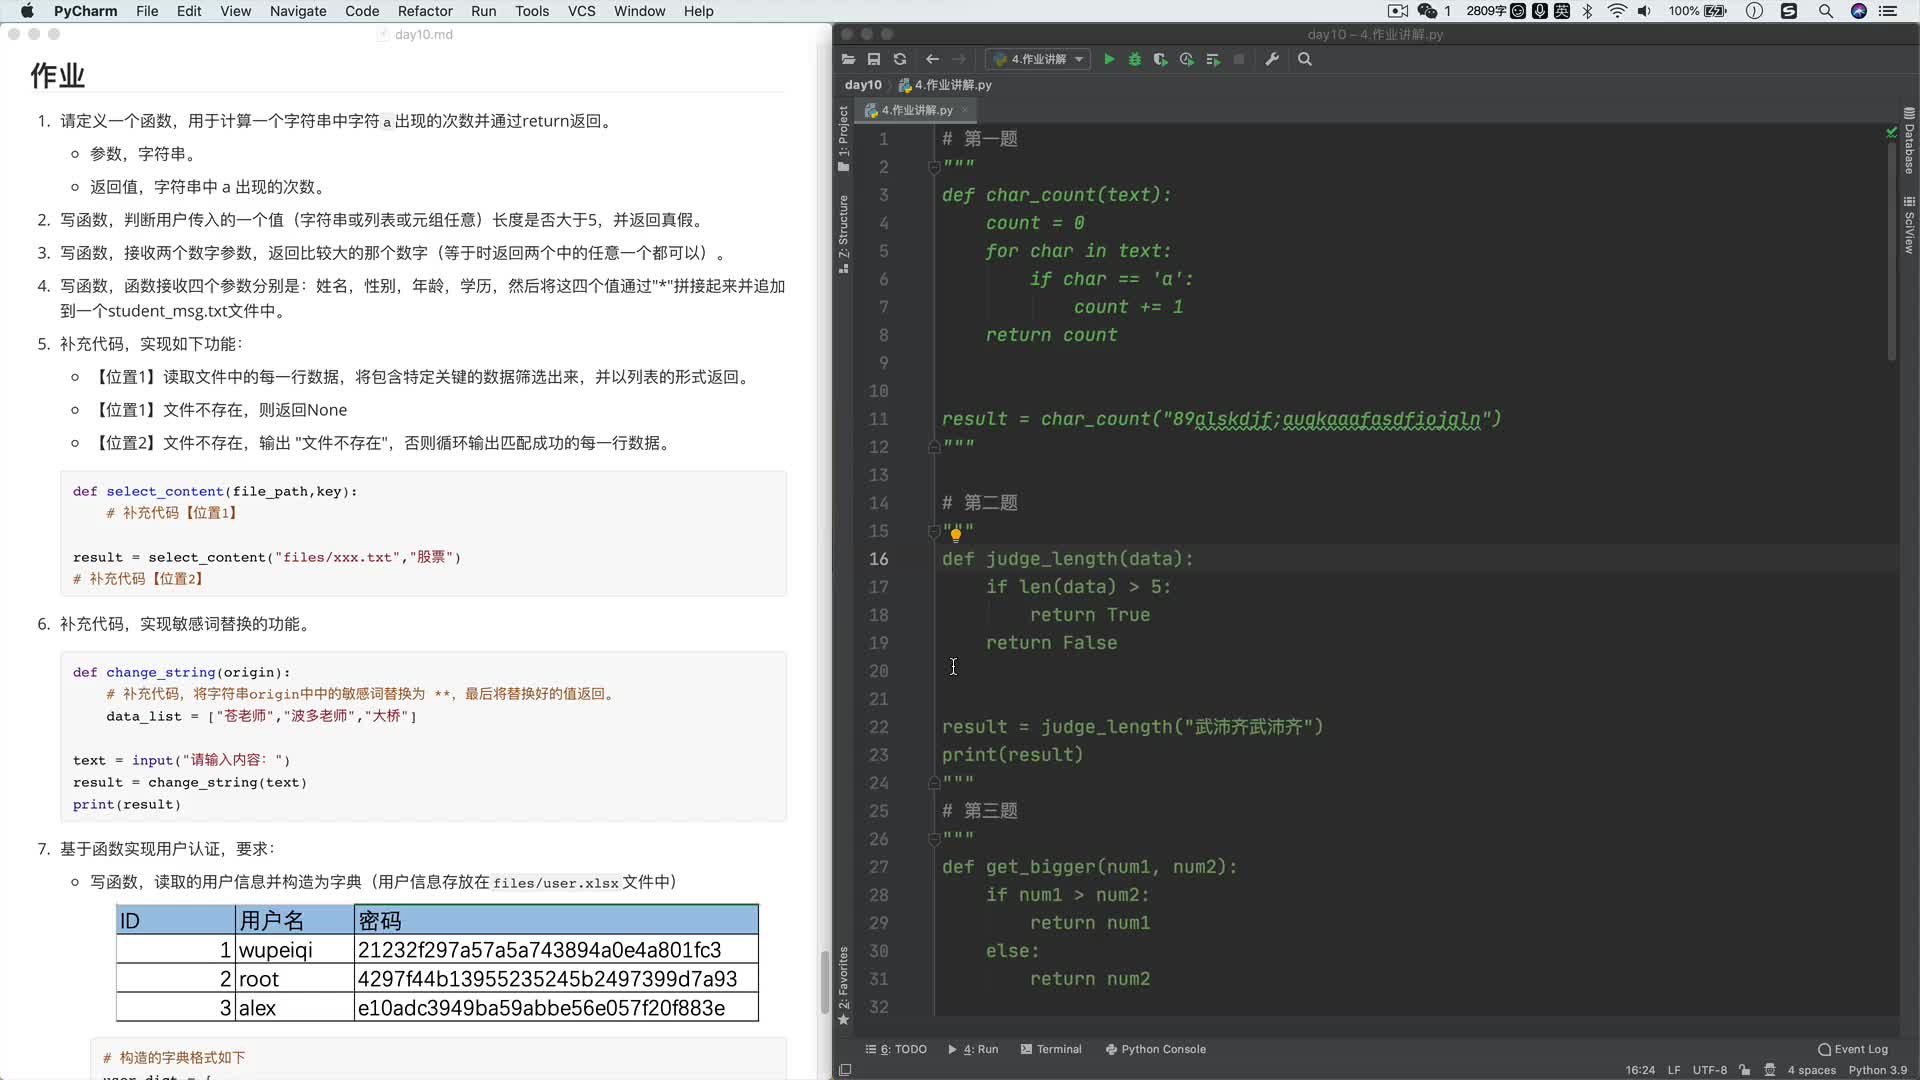Open the Navigate menu
This screenshot has width=1920, height=1080.
(x=298, y=11)
